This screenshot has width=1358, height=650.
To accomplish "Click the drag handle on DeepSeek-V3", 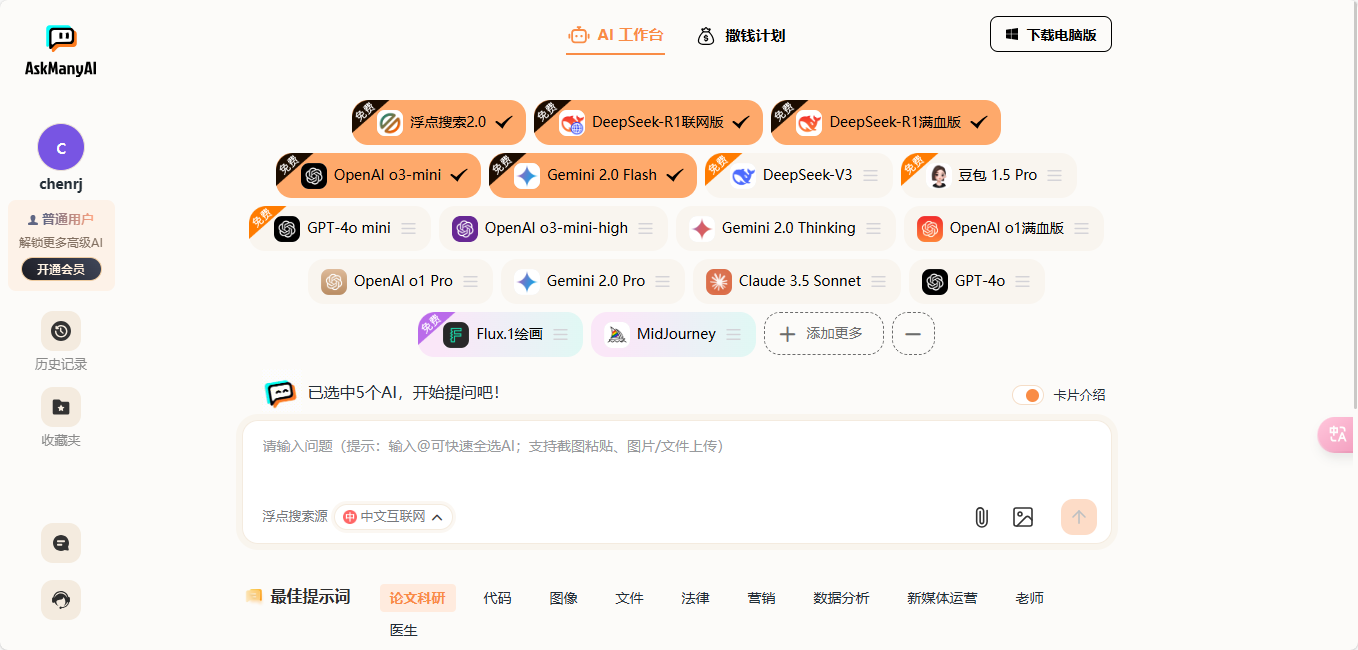I will (x=871, y=175).
